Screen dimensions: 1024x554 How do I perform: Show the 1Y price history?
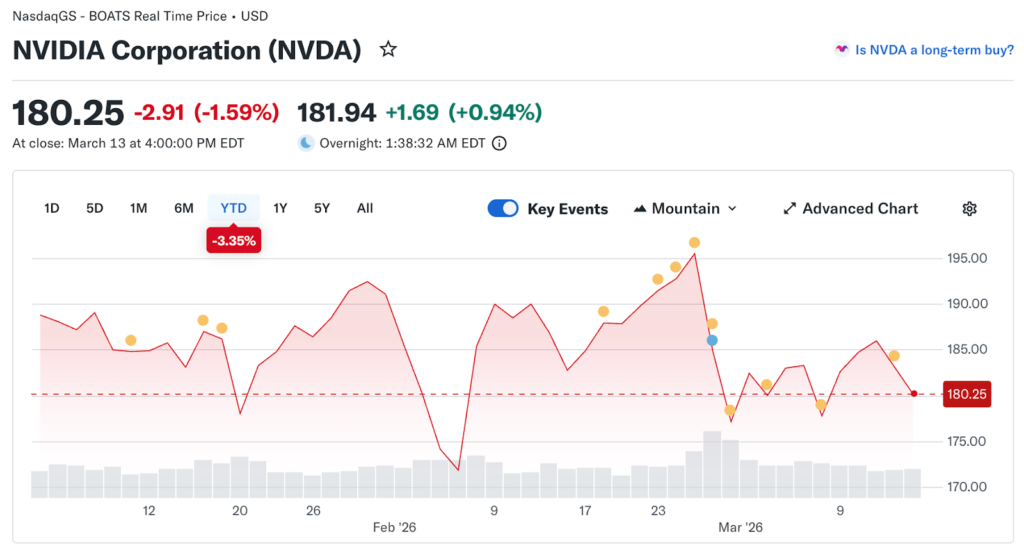[280, 208]
